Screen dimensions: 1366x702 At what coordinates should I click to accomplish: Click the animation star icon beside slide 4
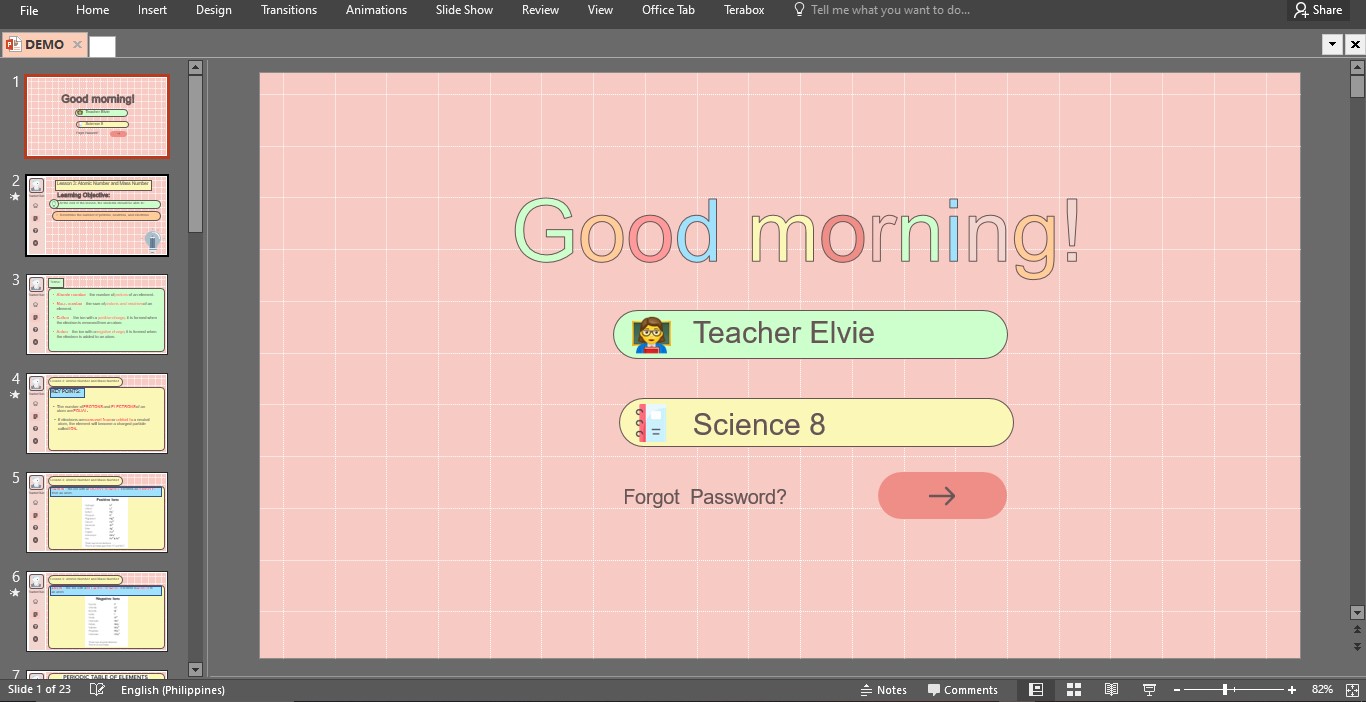click(x=15, y=395)
